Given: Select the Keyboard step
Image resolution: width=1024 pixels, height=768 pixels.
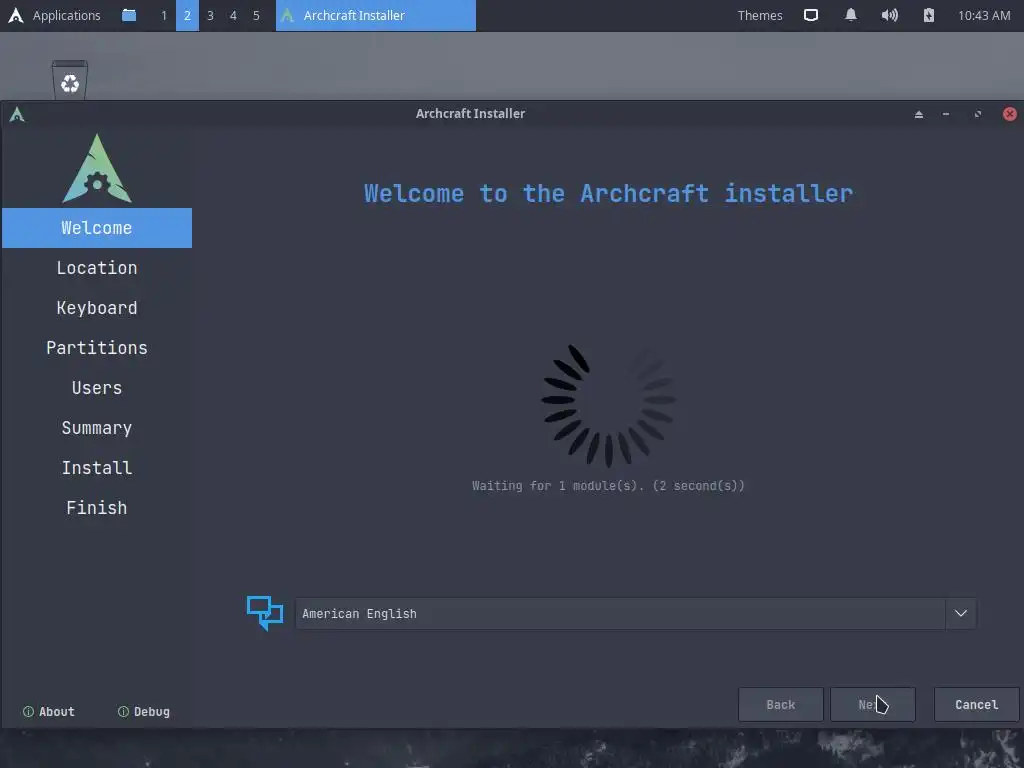Looking at the screenshot, I should (97, 308).
